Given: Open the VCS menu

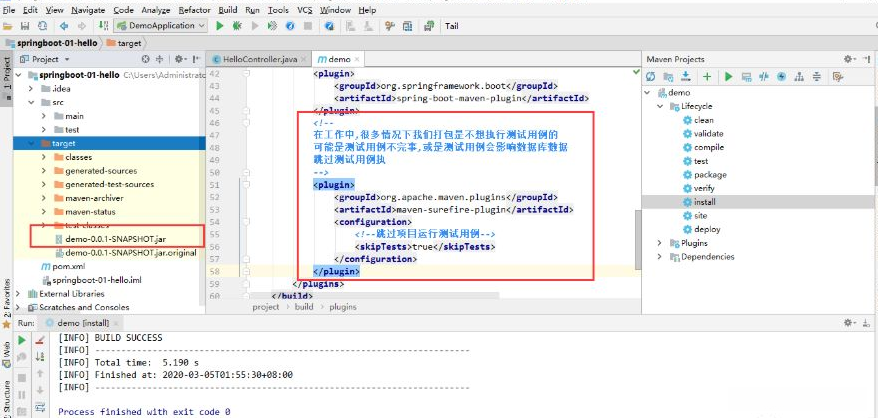Looking at the screenshot, I should tap(305, 10).
